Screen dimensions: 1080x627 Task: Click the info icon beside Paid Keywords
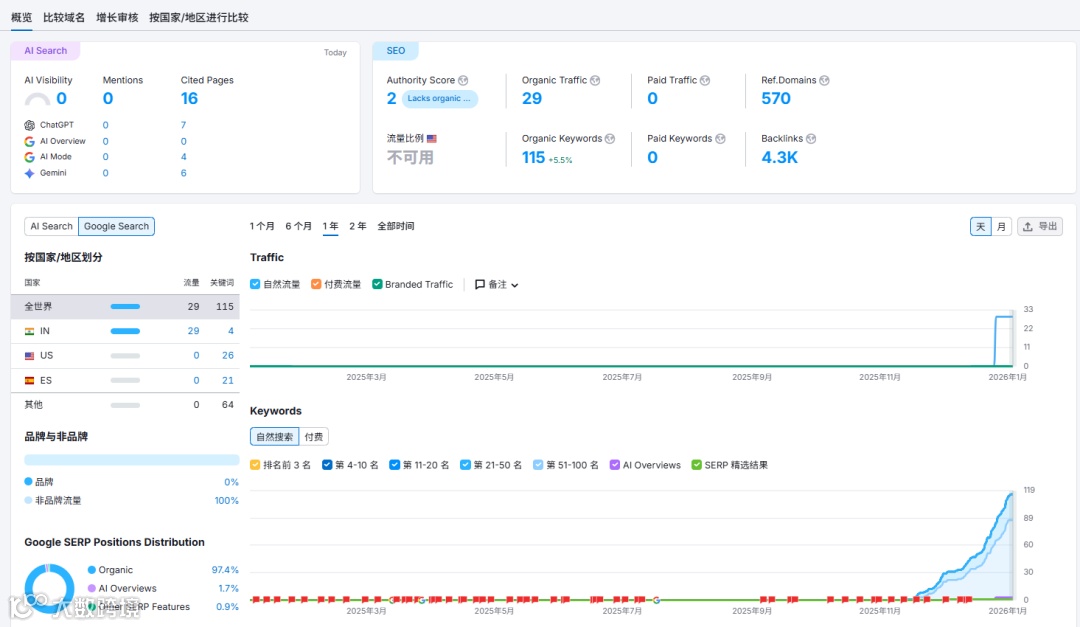[720, 138]
